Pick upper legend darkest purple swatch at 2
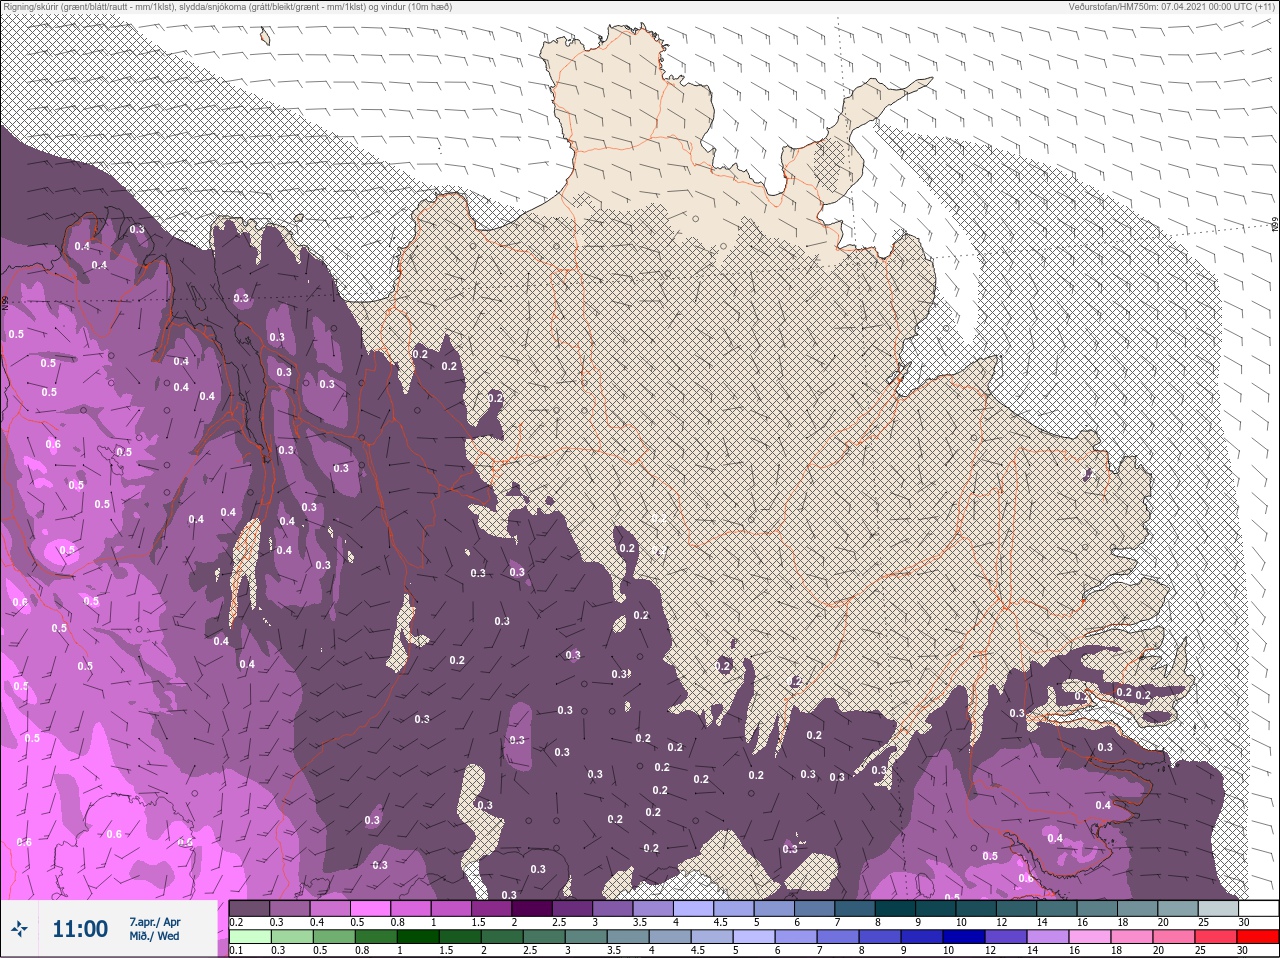Screen dimensions: 1280x958 coord(532,908)
